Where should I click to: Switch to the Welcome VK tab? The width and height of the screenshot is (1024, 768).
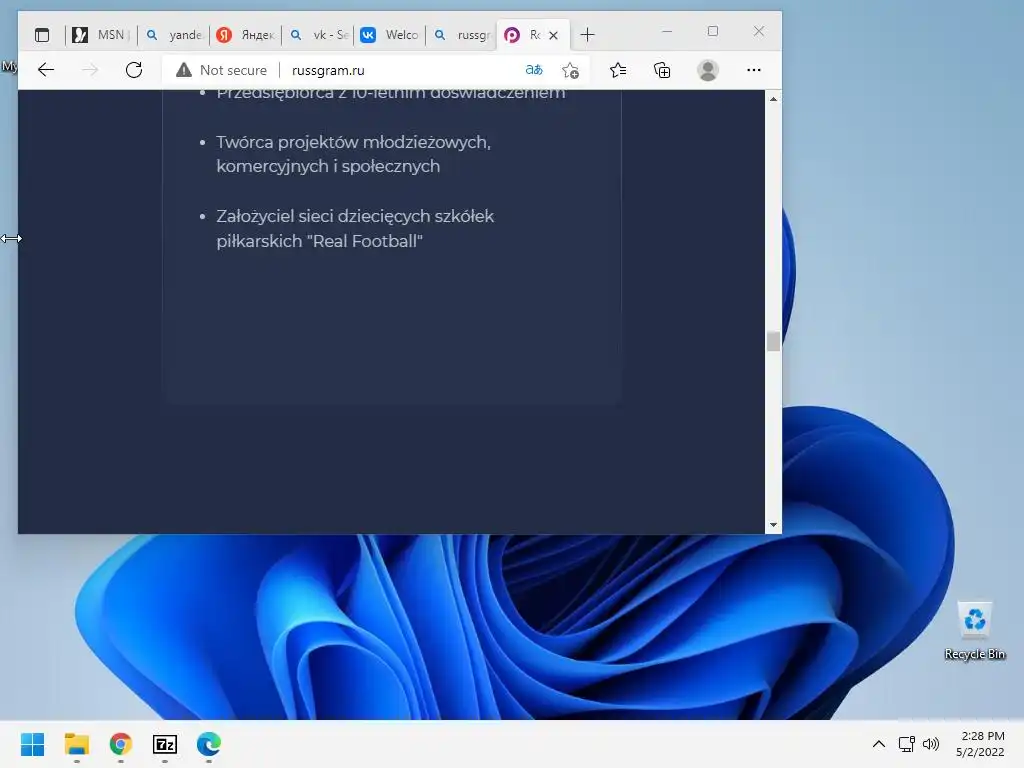390,35
